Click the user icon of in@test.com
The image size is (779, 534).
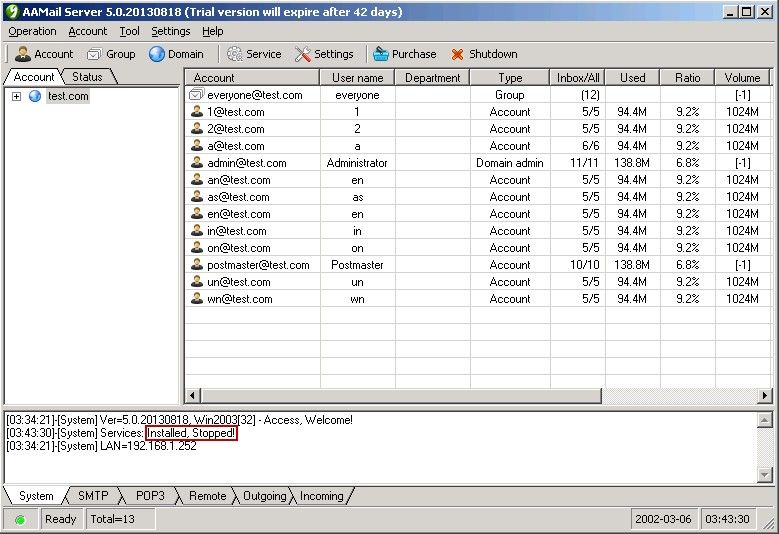click(197, 230)
